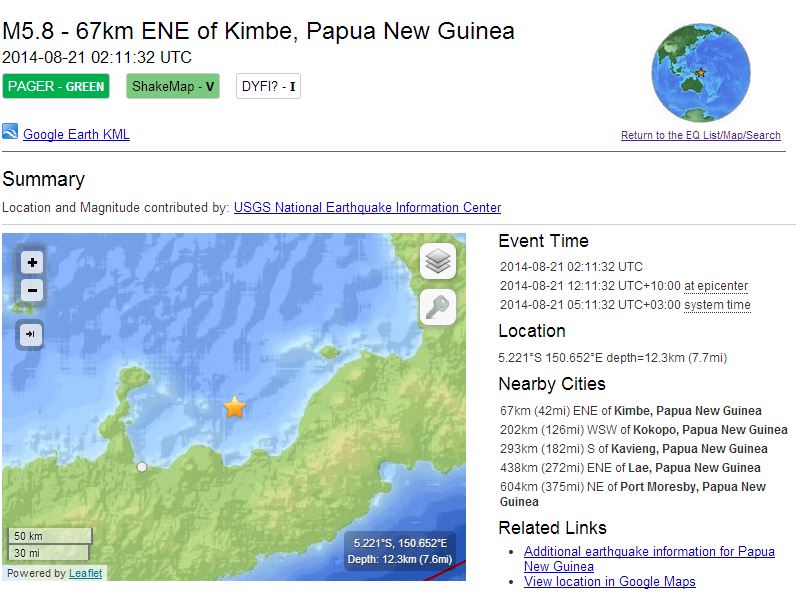This screenshot has width=796, height=607.
Task: Open the DYFI? - I badge
Action: click(268, 86)
